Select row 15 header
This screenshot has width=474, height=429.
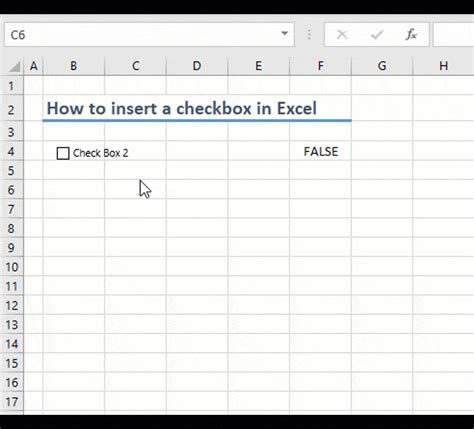[12, 363]
